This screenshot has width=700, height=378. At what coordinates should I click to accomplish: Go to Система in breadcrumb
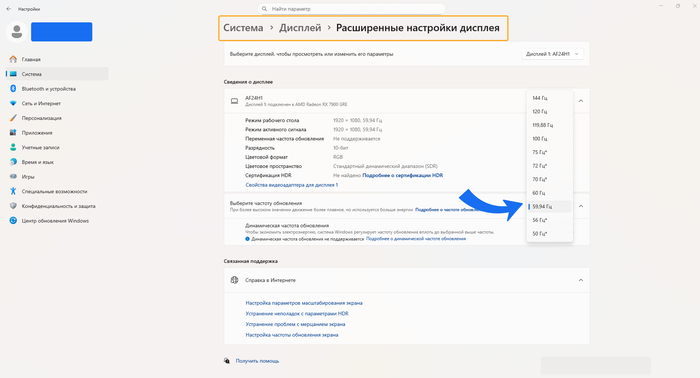[x=243, y=28]
